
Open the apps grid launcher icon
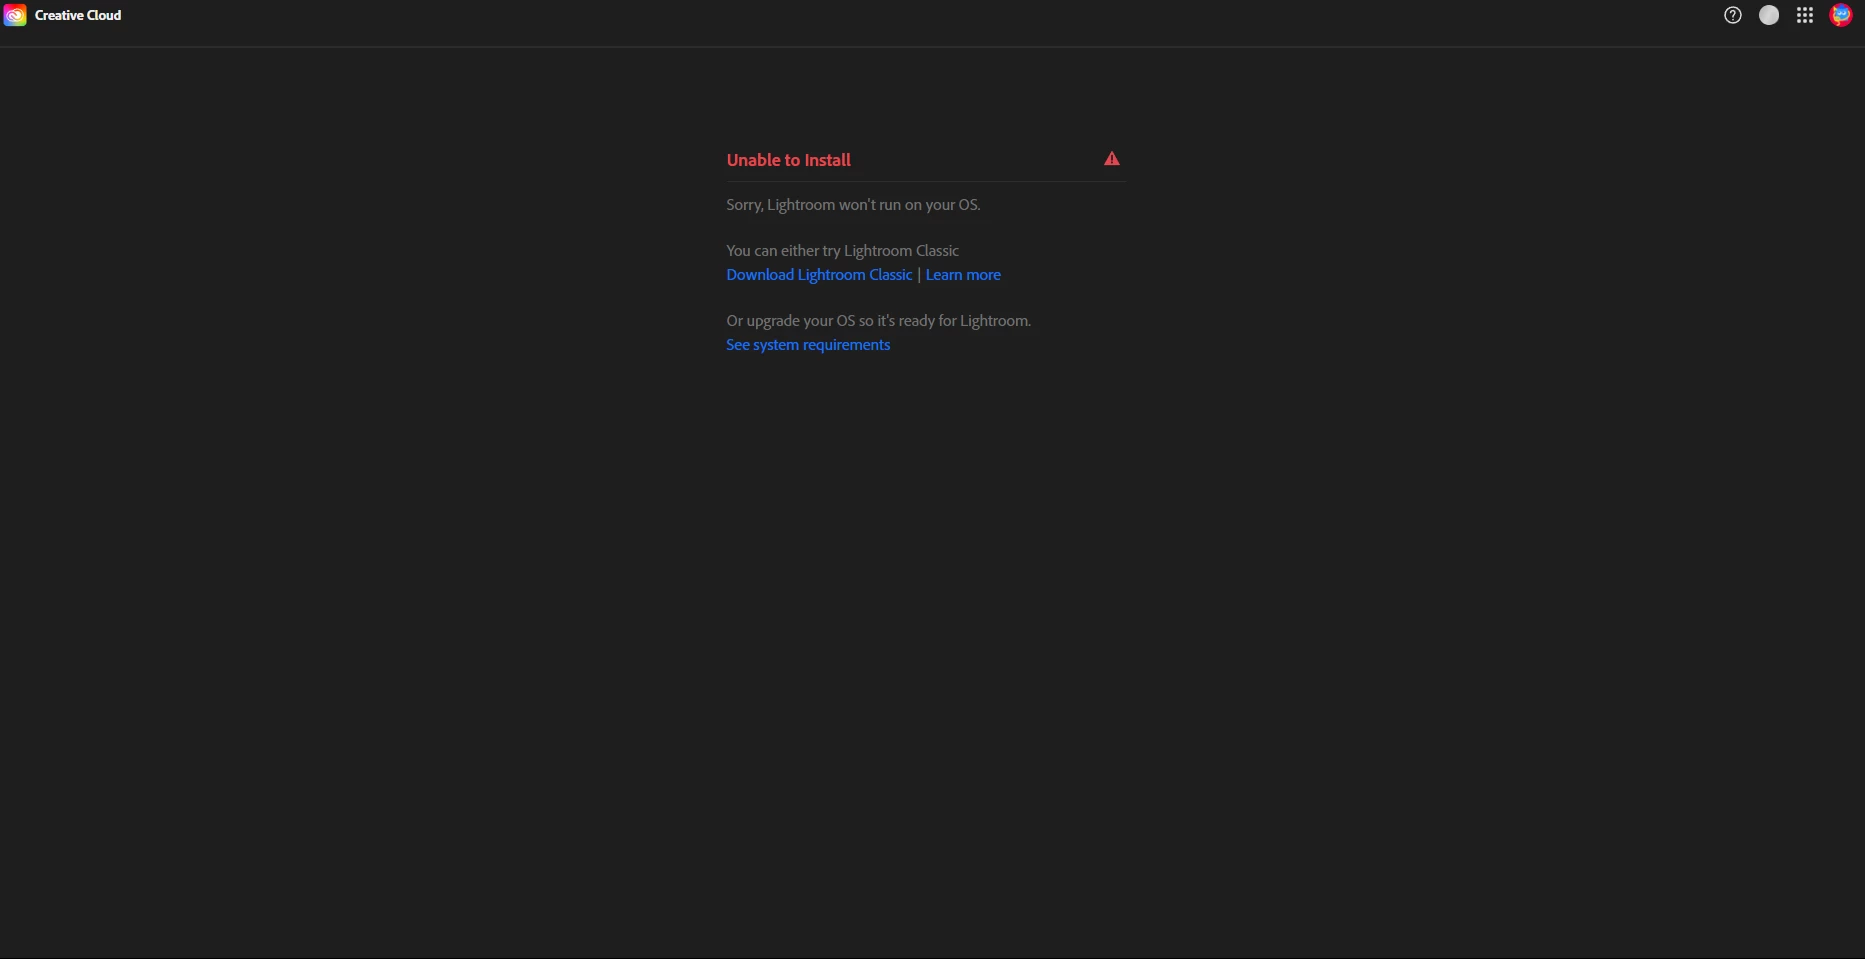tap(1805, 15)
